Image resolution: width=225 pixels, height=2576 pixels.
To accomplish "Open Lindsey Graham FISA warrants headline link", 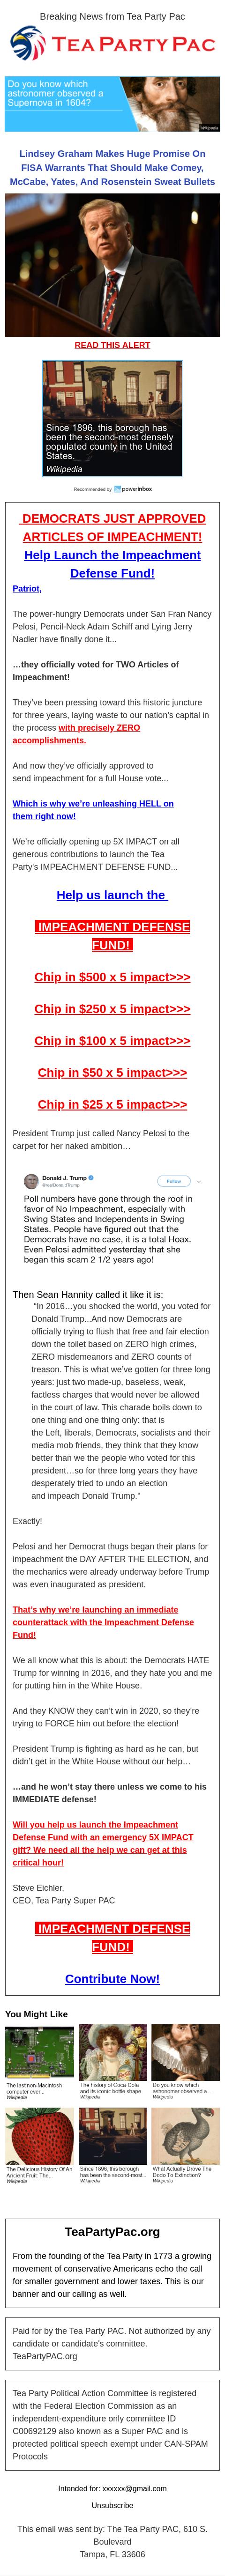I will (x=112, y=168).
